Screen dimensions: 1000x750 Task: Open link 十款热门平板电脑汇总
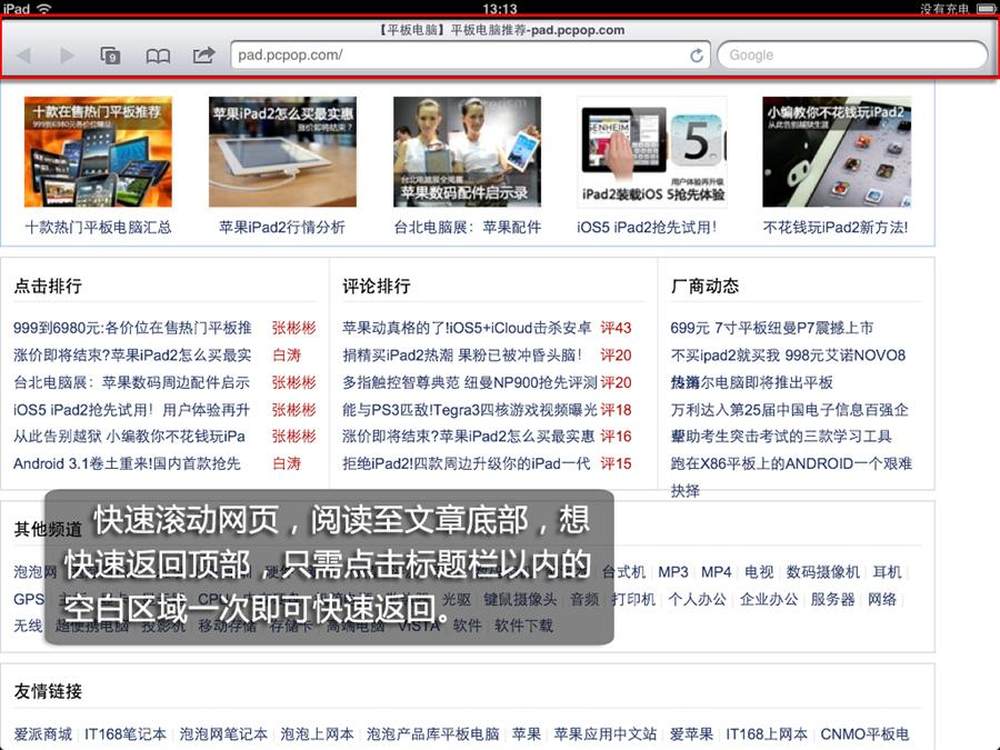(x=98, y=227)
